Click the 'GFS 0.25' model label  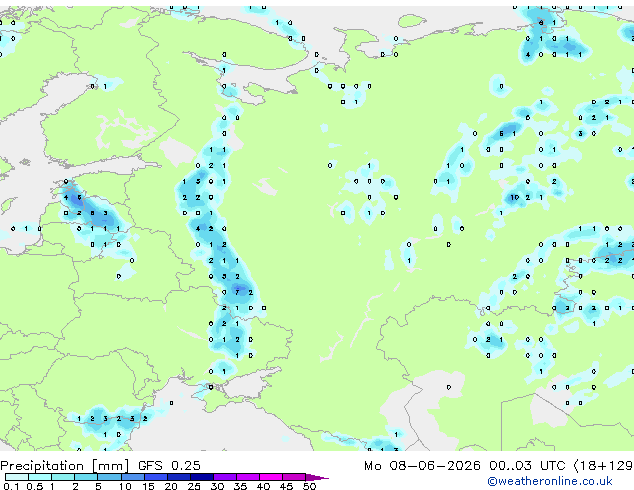coord(169,466)
